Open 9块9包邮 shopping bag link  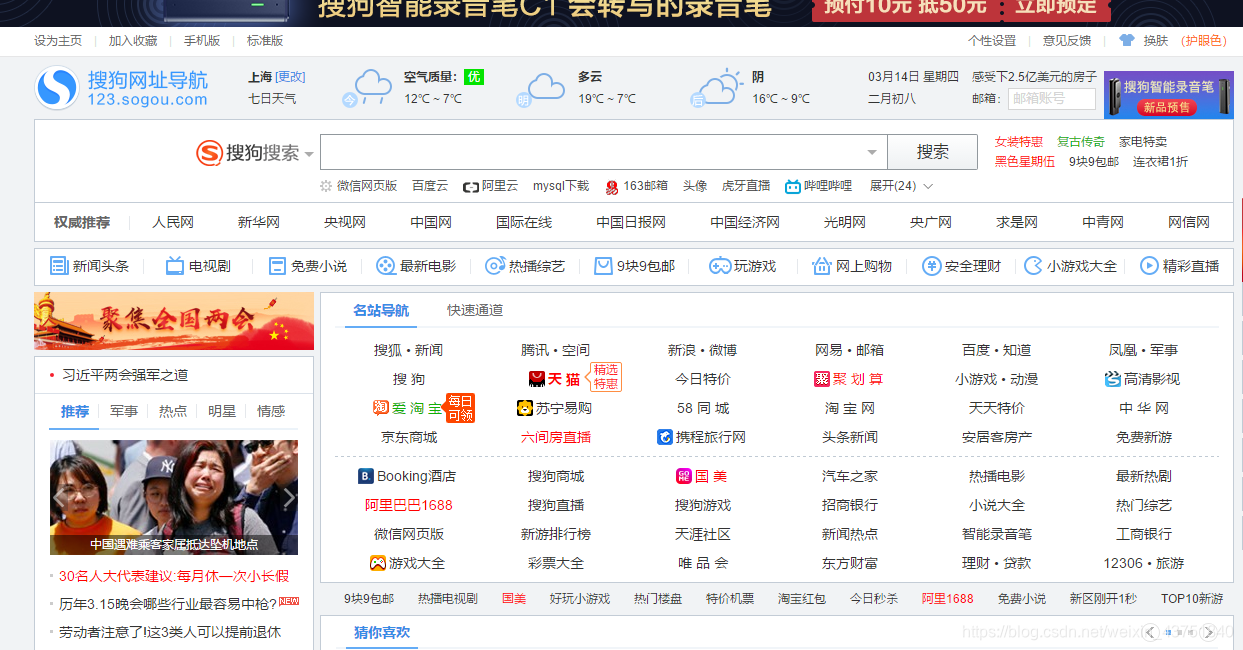(x=635, y=266)
